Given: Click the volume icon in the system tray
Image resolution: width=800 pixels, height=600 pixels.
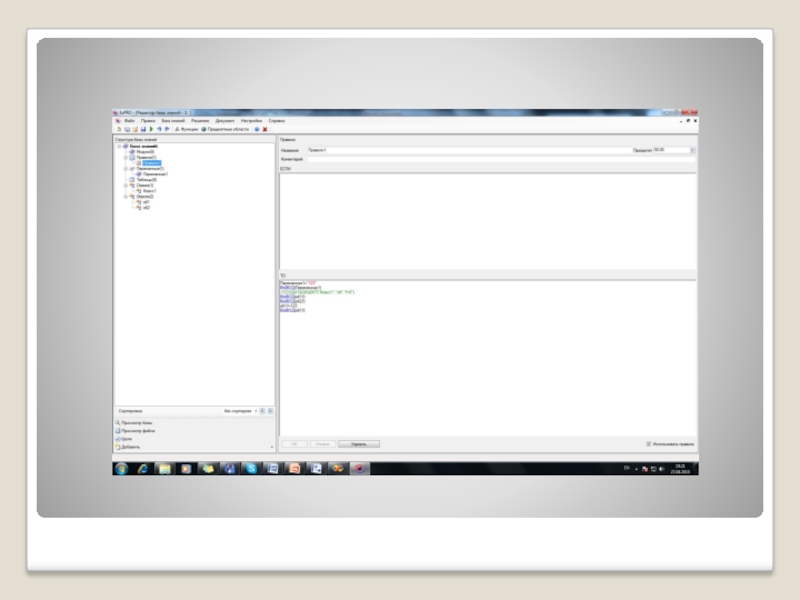Looking at the screenshot, I should (x=662, y=469).
